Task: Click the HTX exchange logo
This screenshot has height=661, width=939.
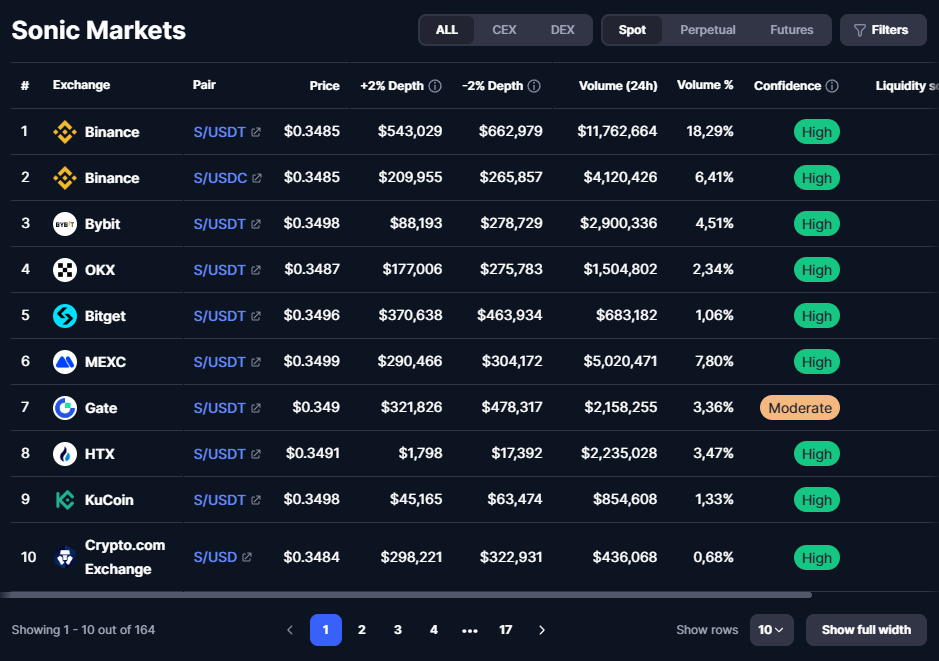Action: tap(65, 454)
